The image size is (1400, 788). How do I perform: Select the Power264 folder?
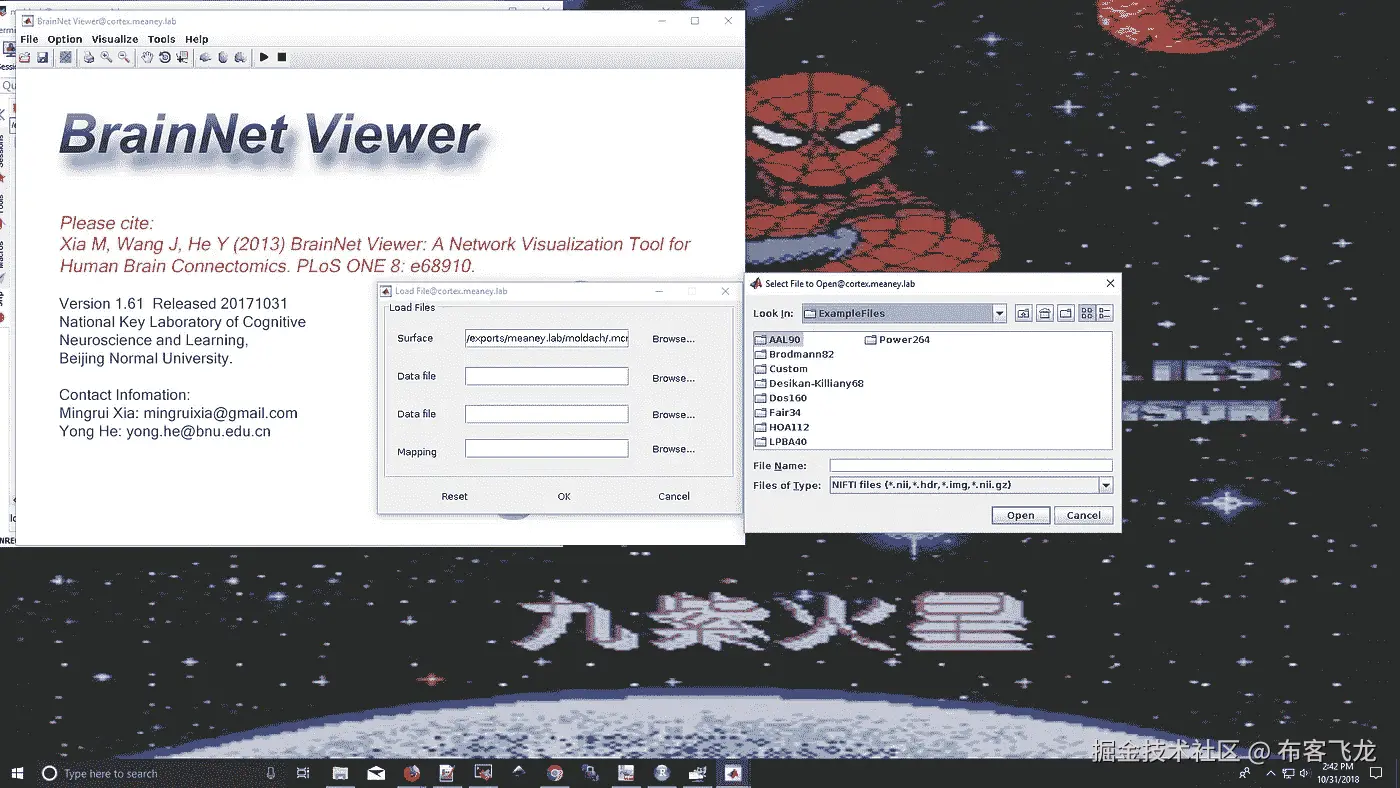898,340
